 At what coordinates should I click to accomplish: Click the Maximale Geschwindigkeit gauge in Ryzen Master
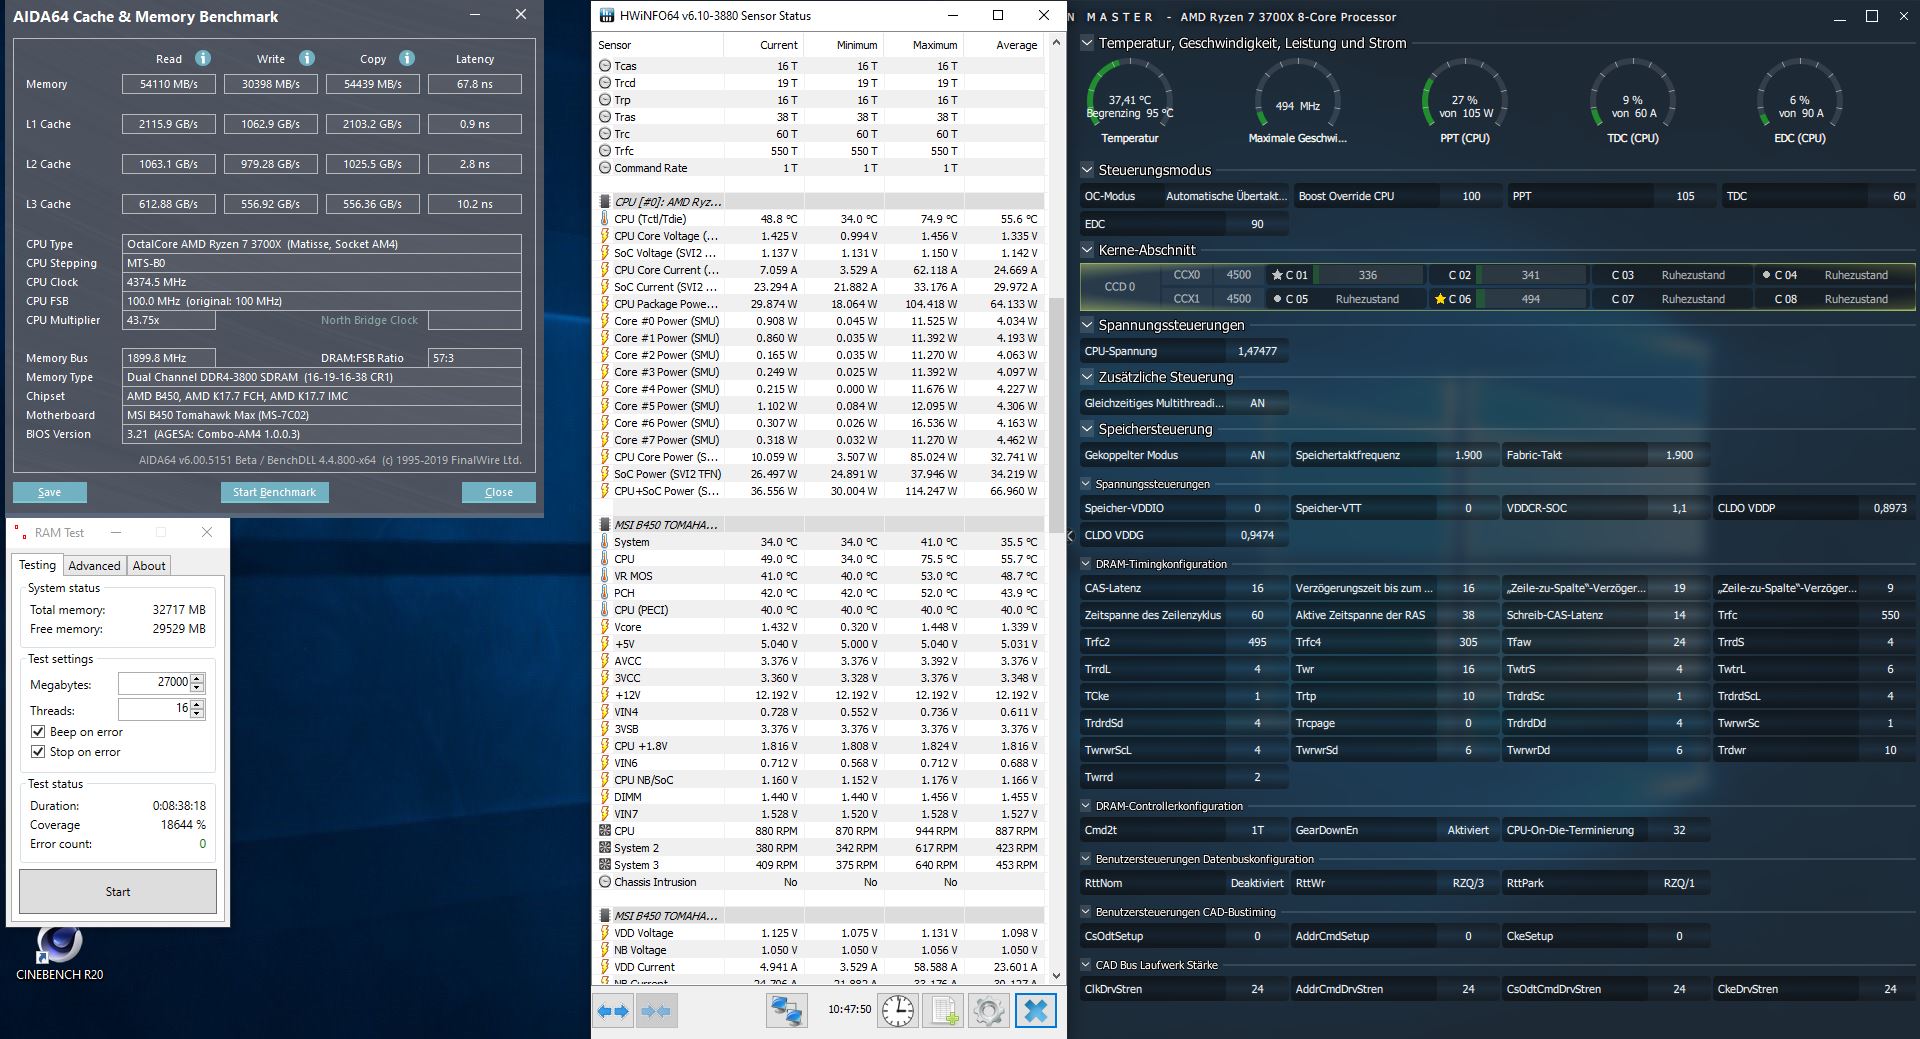tap(1297, 101)
